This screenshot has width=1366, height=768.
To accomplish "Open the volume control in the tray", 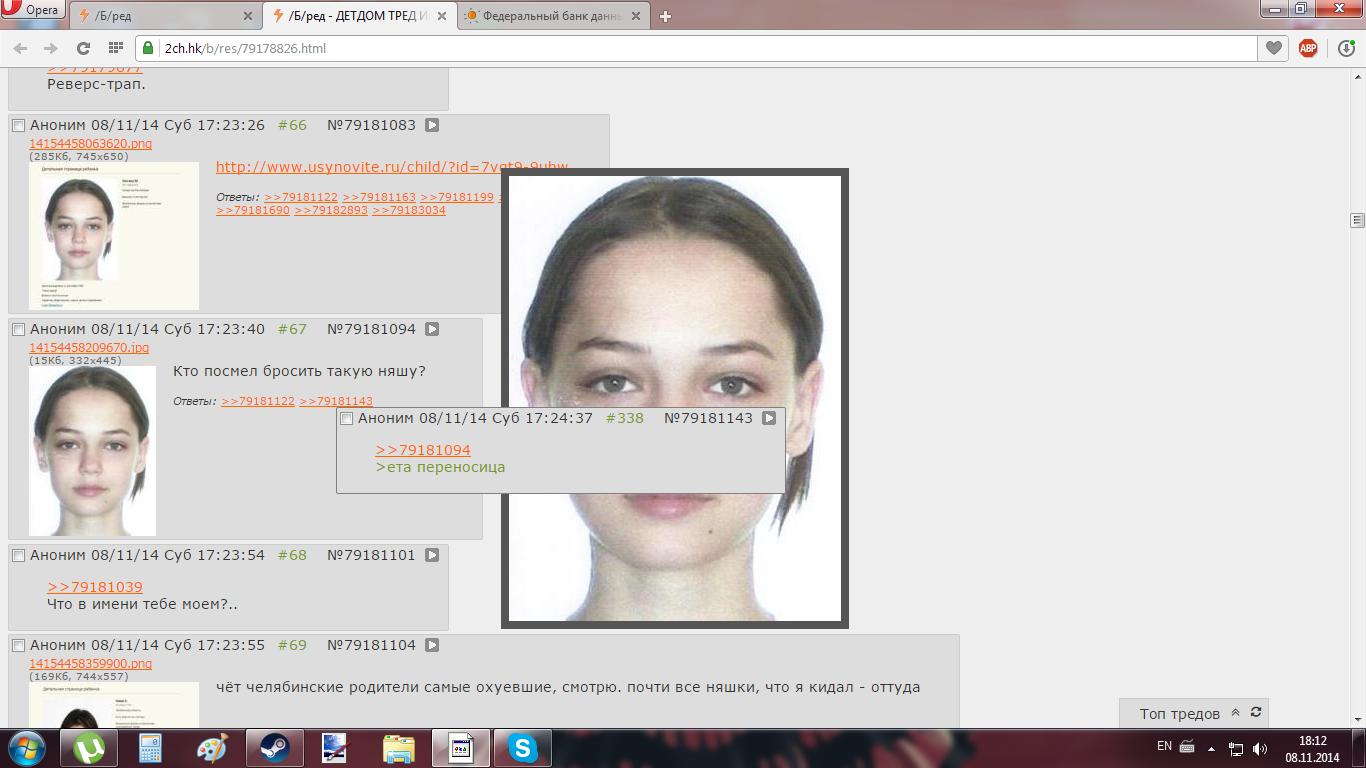I will [x=1260, y=748].
